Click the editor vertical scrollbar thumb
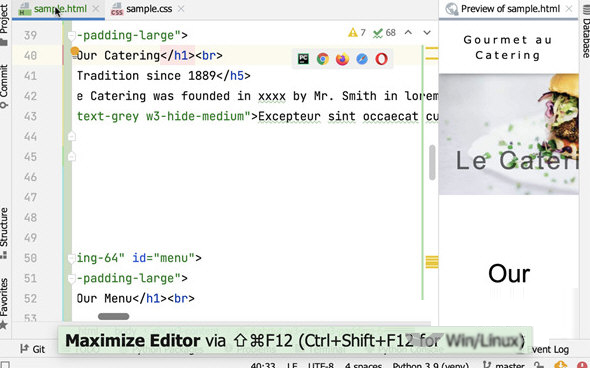Screen dimensions: 590x368 [x=432, y=163]
